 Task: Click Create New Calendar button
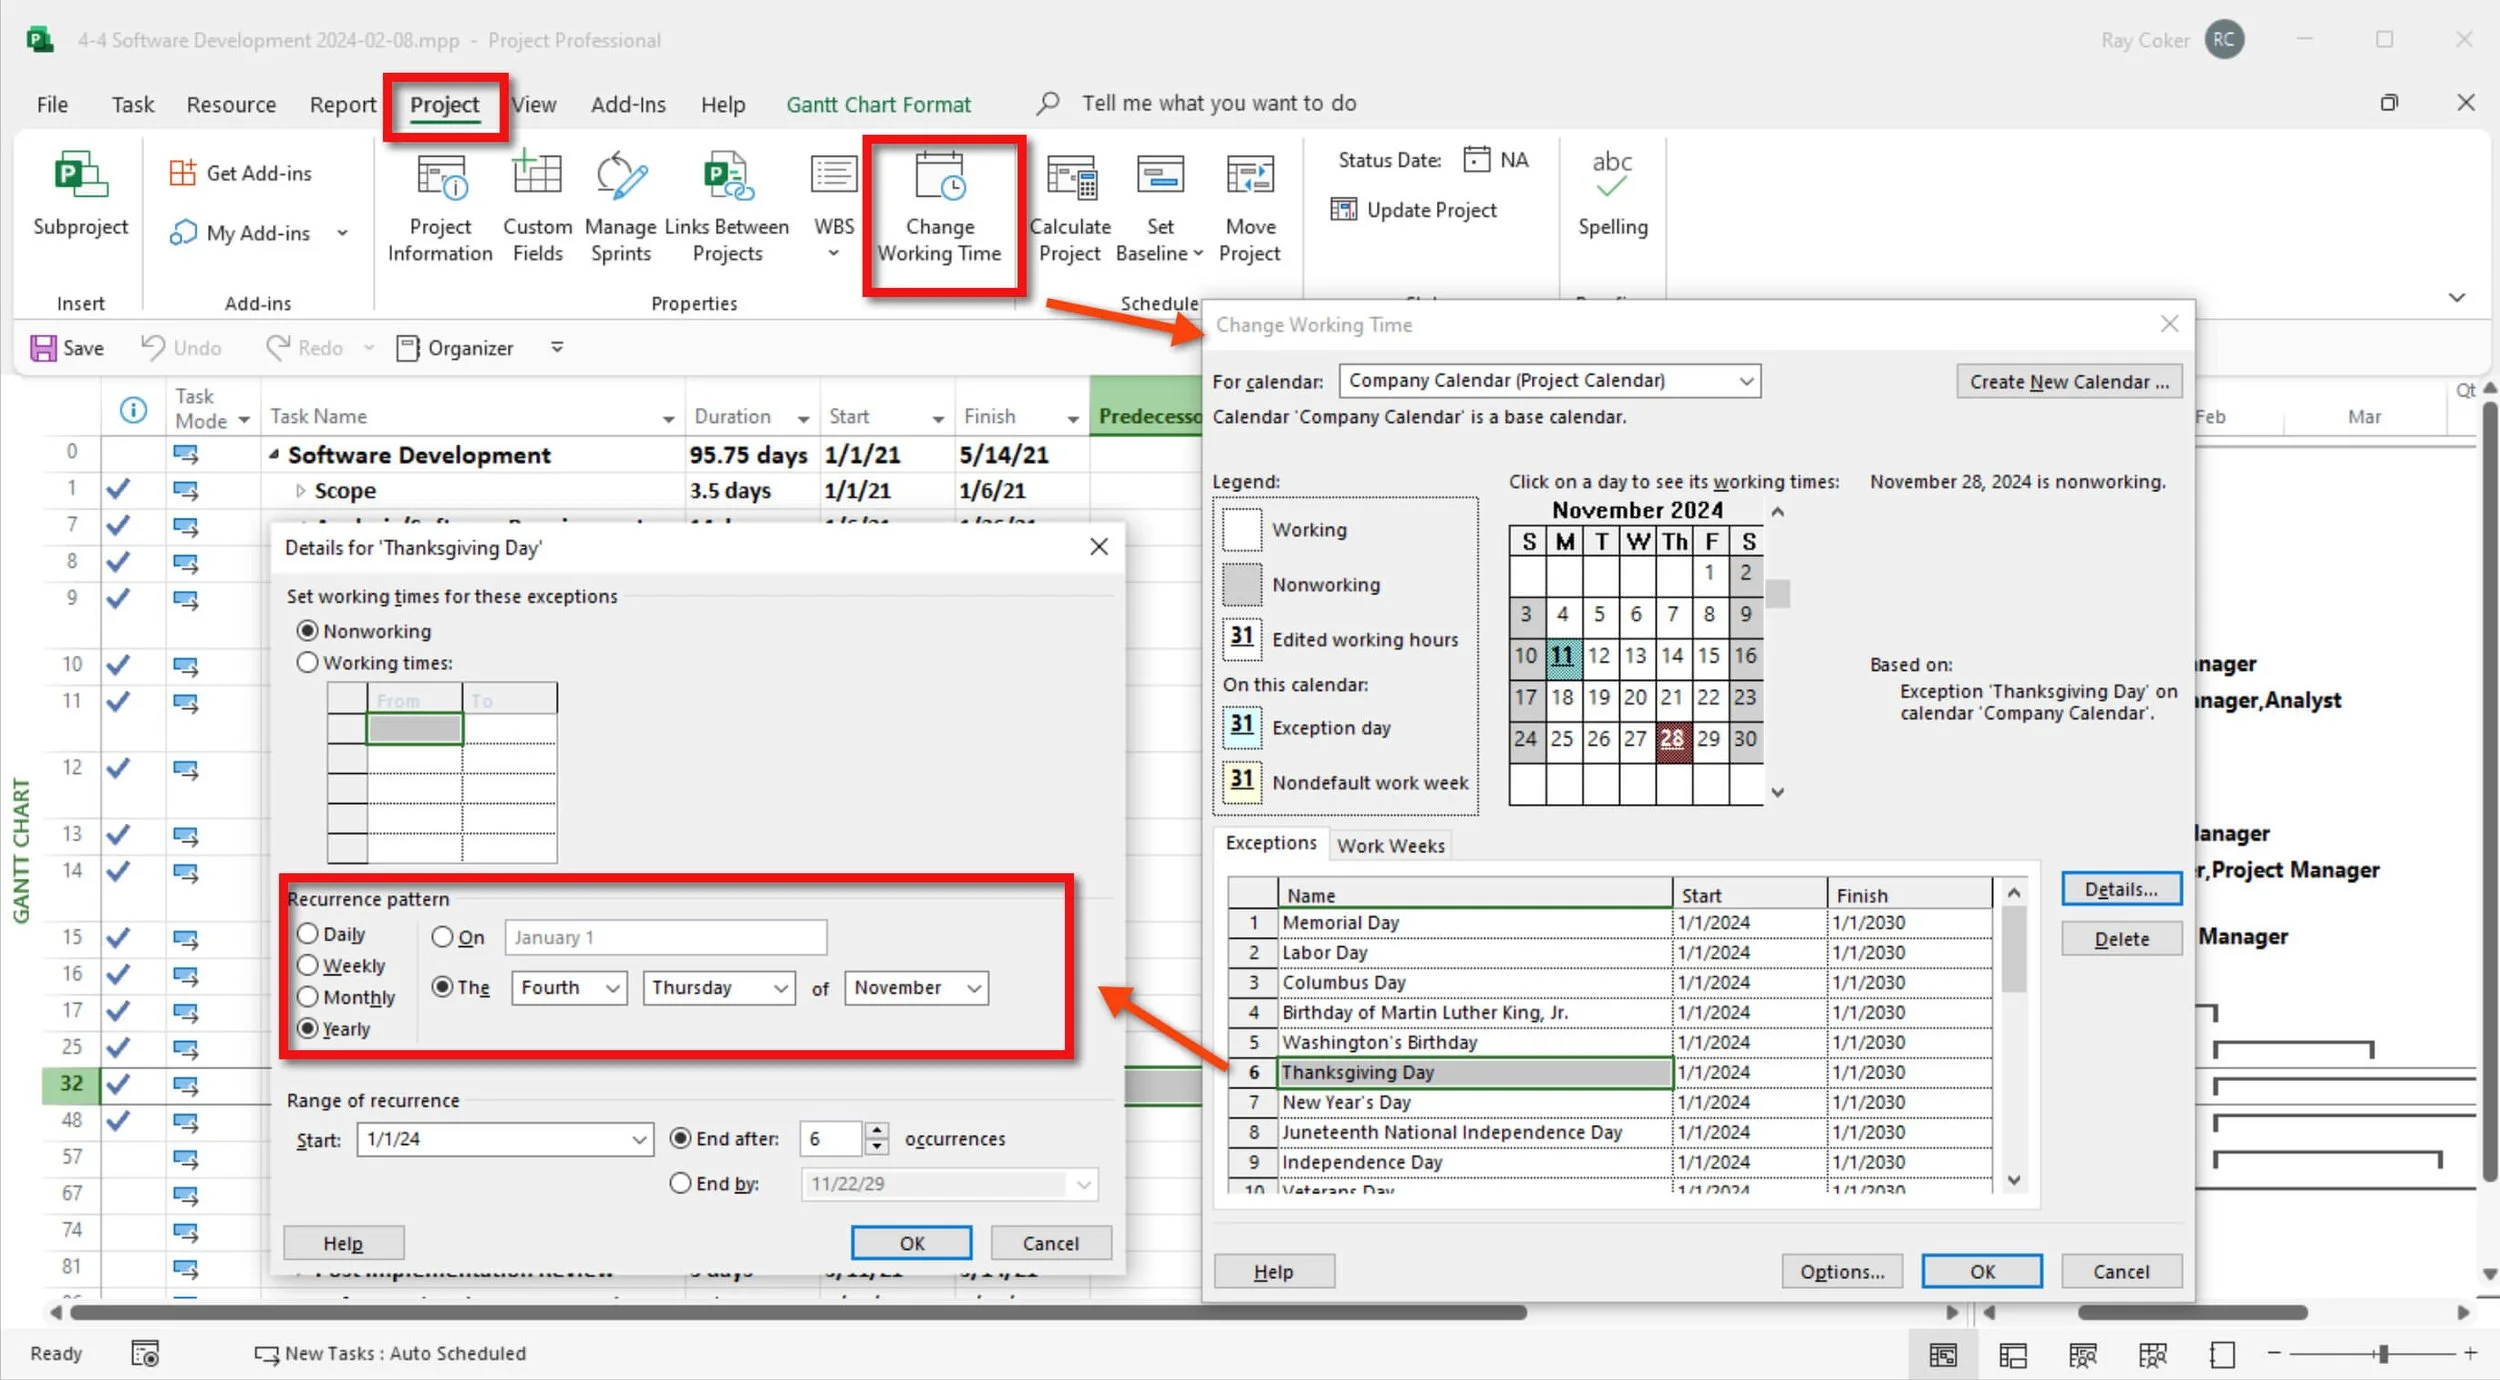click(x=2069, y=382)
